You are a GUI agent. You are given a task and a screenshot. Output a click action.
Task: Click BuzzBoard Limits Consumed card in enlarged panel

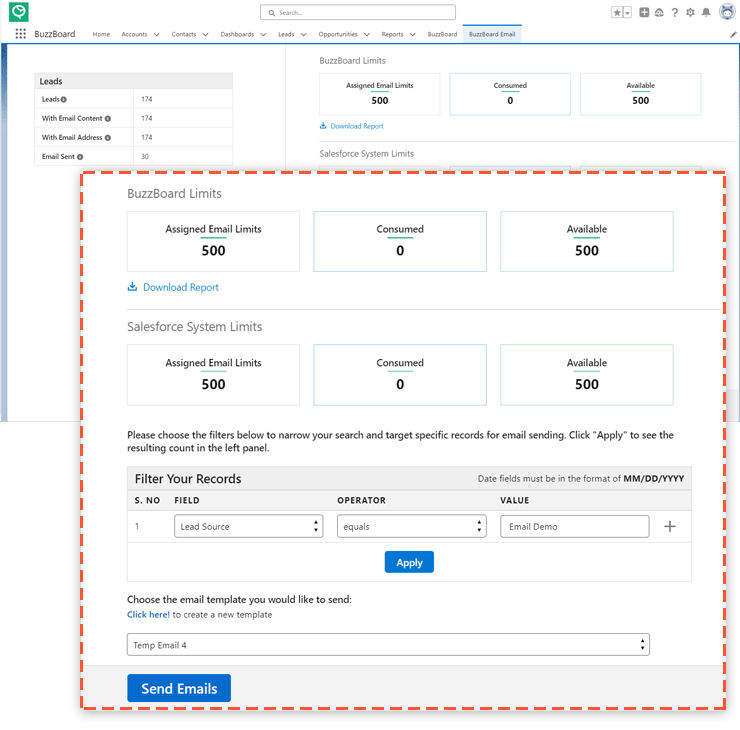400,241
